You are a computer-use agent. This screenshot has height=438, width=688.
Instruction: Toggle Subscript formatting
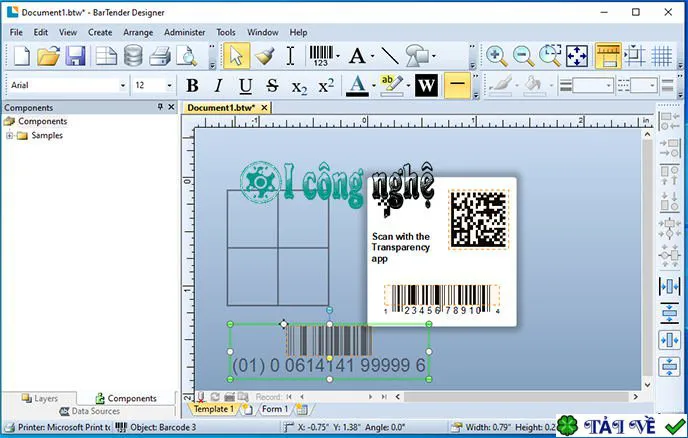tap(299, 86)
